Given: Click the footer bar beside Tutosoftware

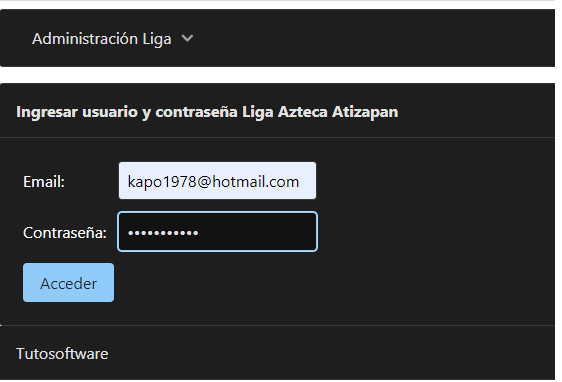Looking at the screenshot, I should 330,354.
